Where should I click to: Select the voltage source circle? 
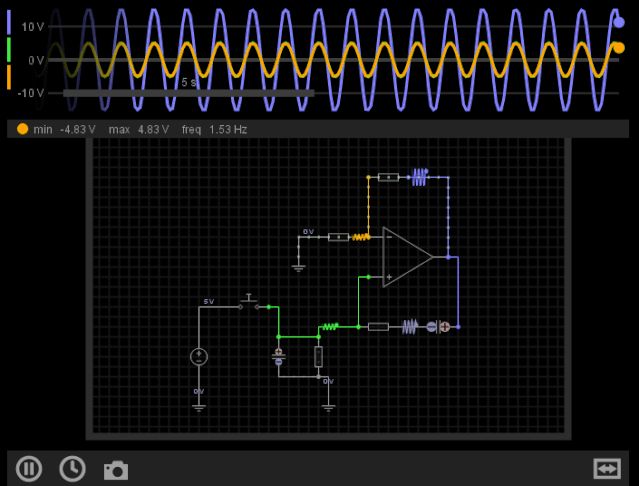(199, 357)
